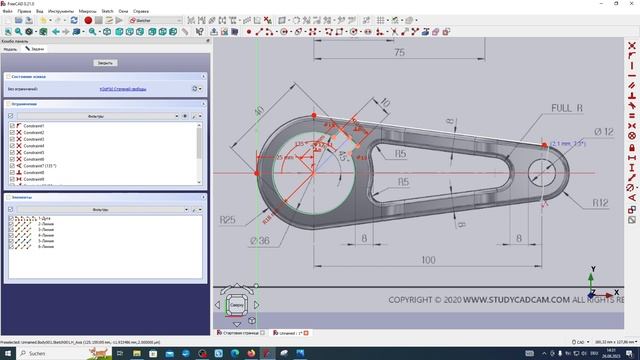Click the constraints visibility eye button
This screenshot has width=640, height=360.
point(185,116)
